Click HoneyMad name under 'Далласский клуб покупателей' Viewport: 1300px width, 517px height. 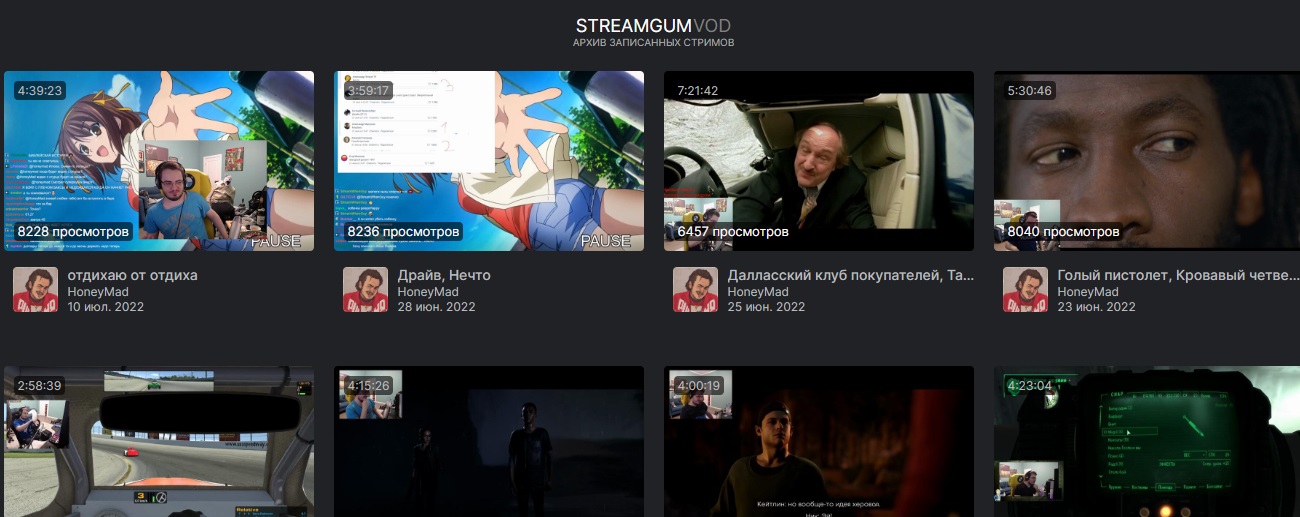pos(758,292)
